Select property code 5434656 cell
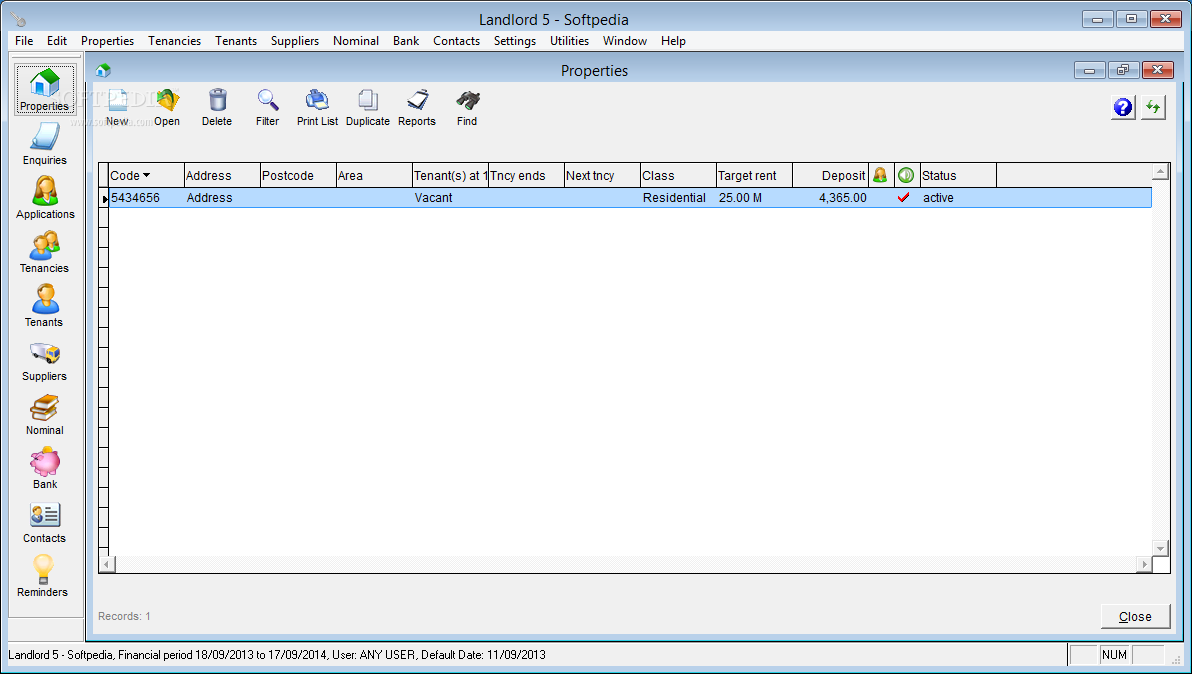This screenshot has height=674, width=1192. pos(146,198)
